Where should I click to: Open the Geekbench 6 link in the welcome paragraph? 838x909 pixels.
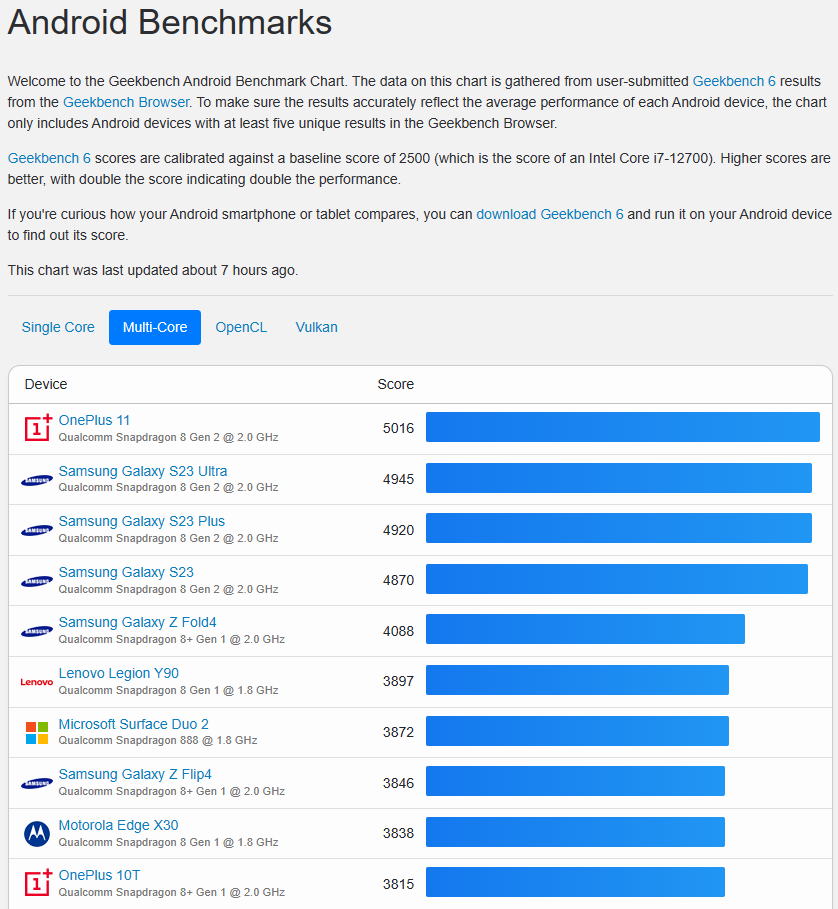pos(734,81)
